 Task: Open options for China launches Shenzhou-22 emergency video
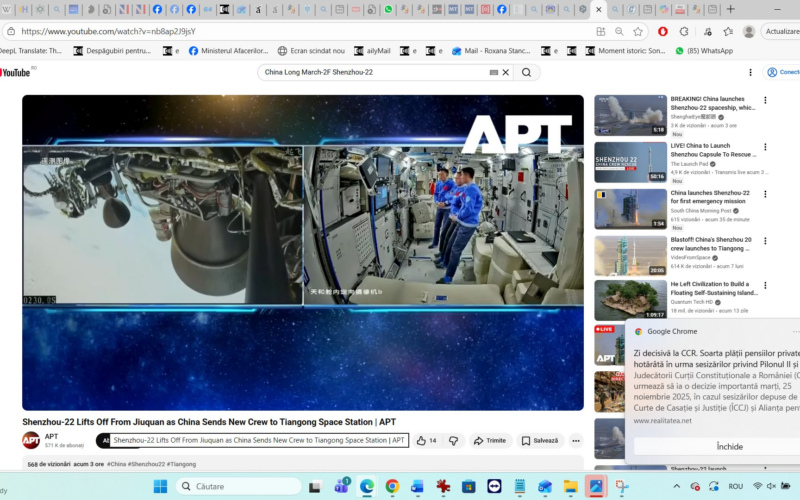tap(765, 194)
